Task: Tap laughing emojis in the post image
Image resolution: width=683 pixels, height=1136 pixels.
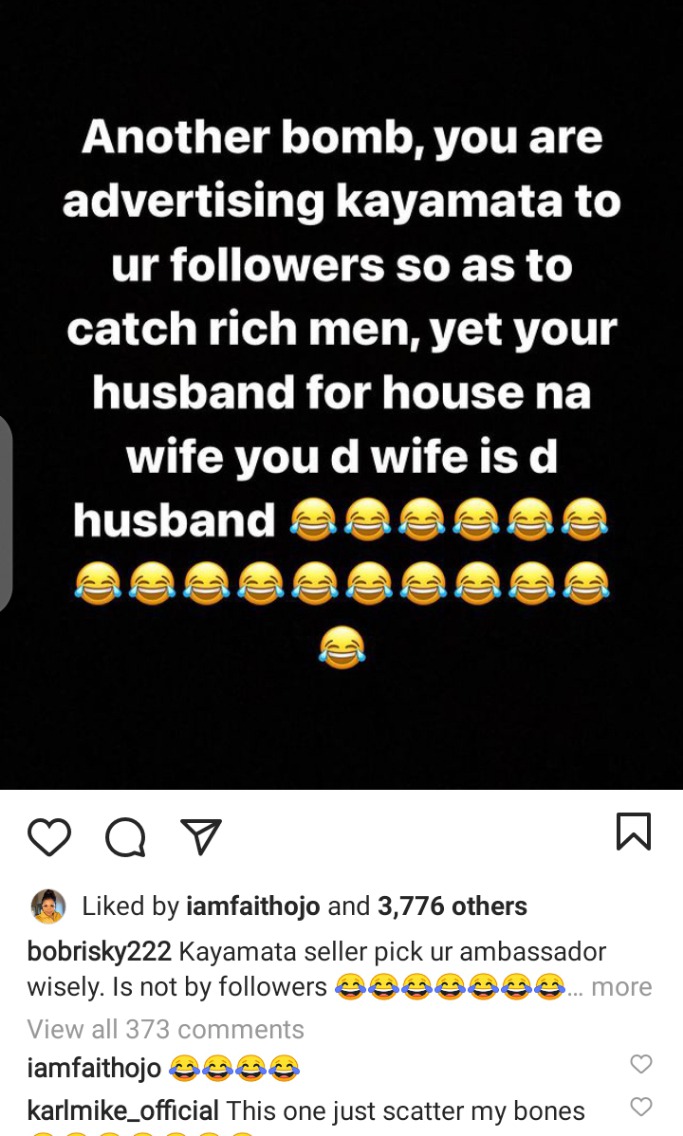Action: [341, 583]
